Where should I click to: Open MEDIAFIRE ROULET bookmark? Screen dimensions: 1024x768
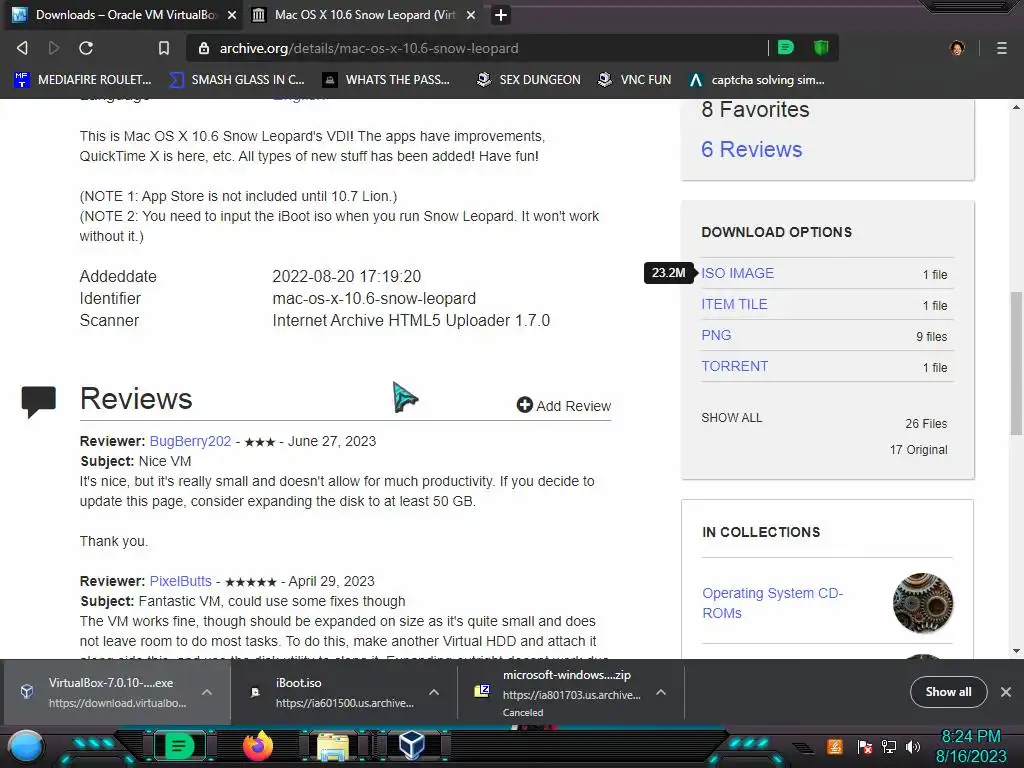pos(83,80)
